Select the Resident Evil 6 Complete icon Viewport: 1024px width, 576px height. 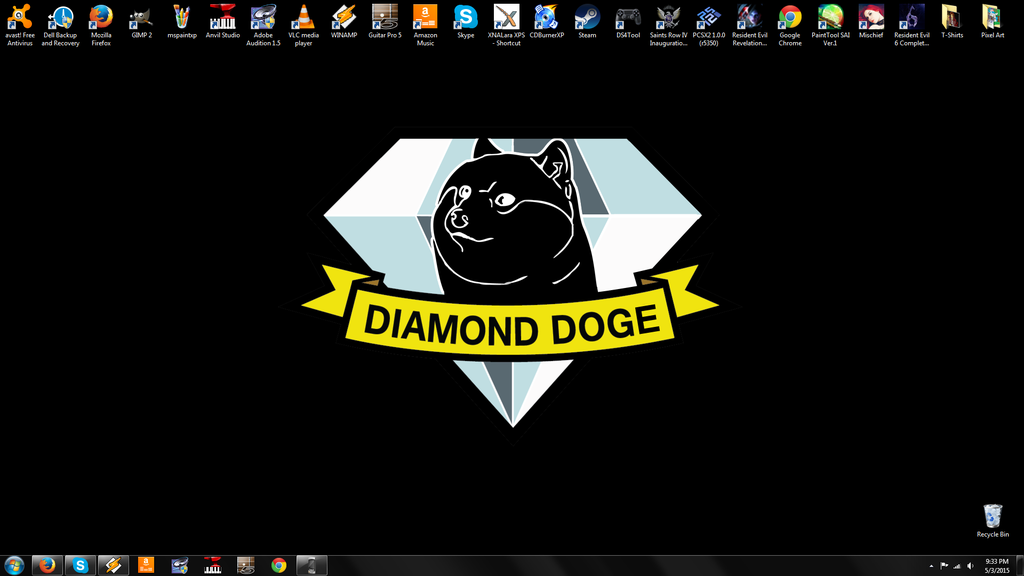[911, 25]
